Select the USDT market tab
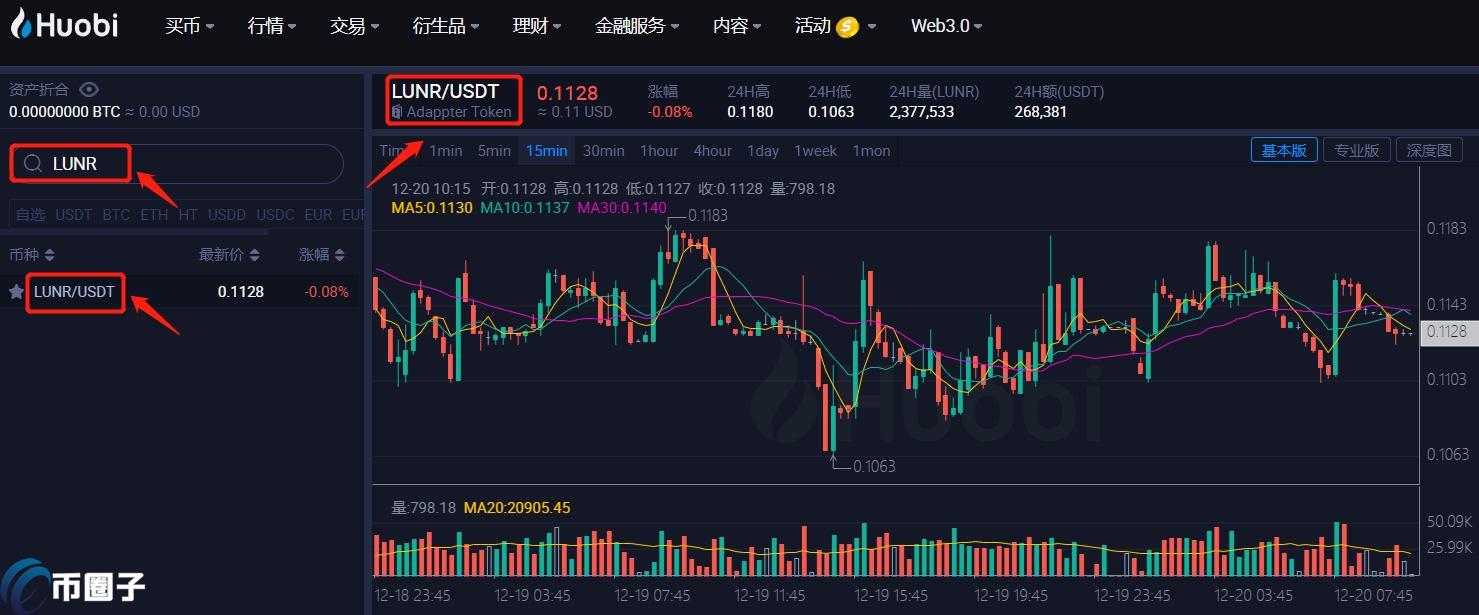This screenshot has height=615, width=1479. (x=74, y=214)
